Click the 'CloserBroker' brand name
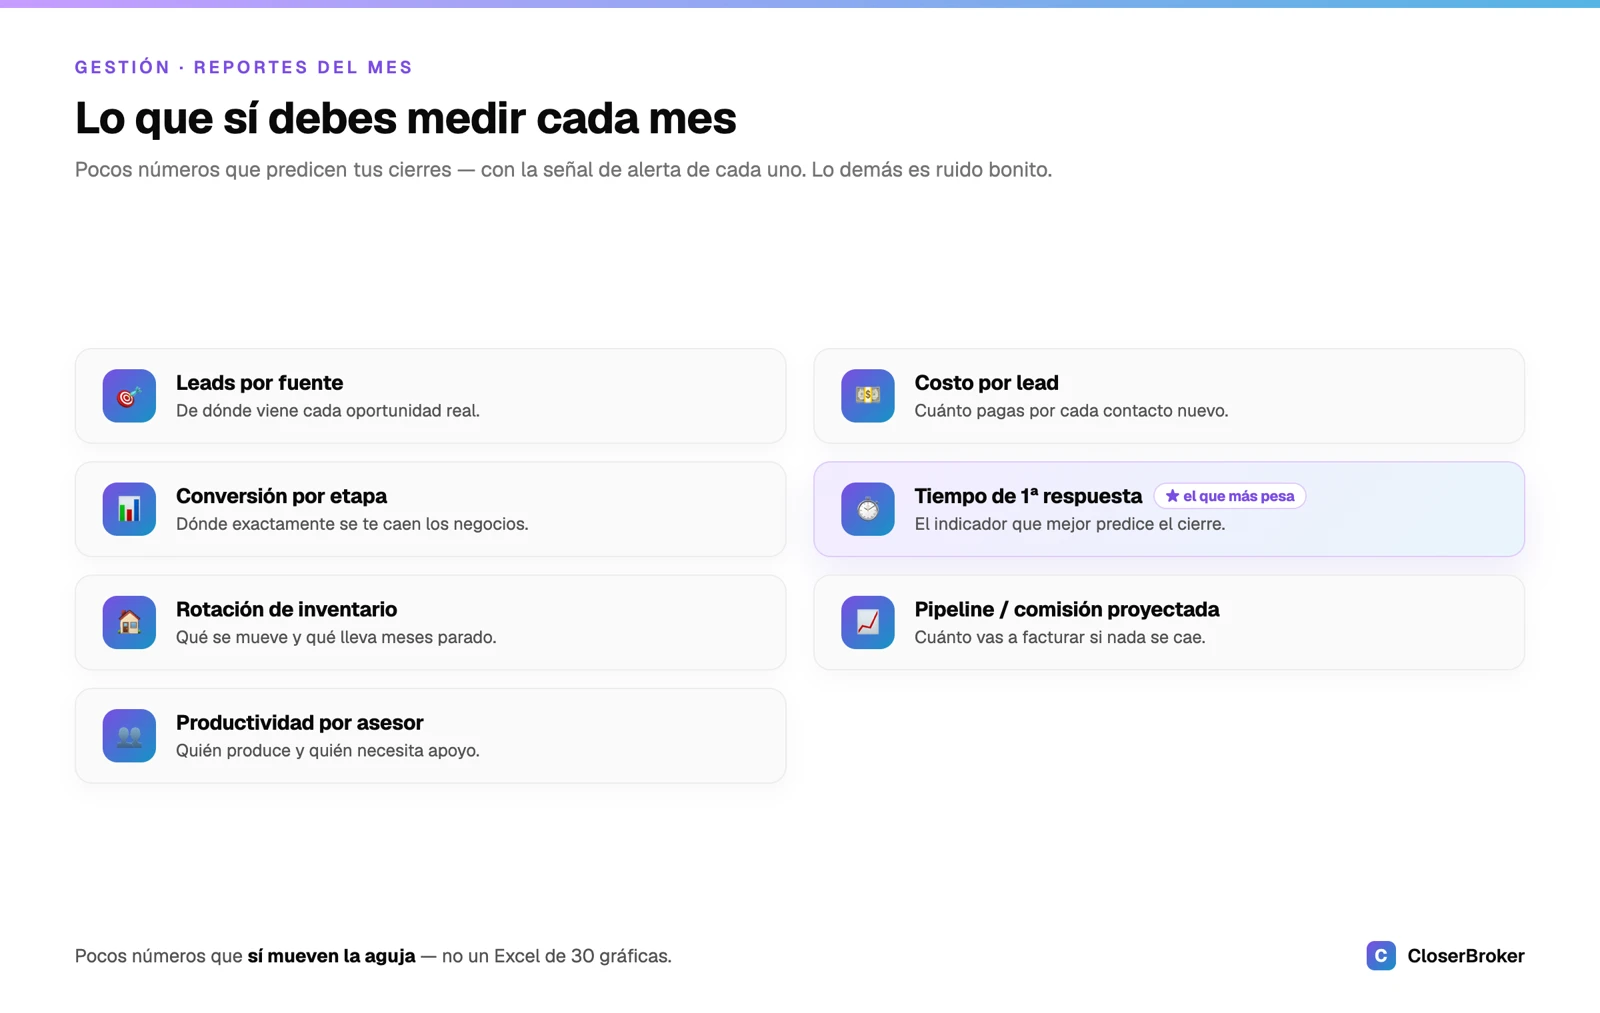The width and height of the screenshot is (1600, 1013). click(x=1466, y=956)
